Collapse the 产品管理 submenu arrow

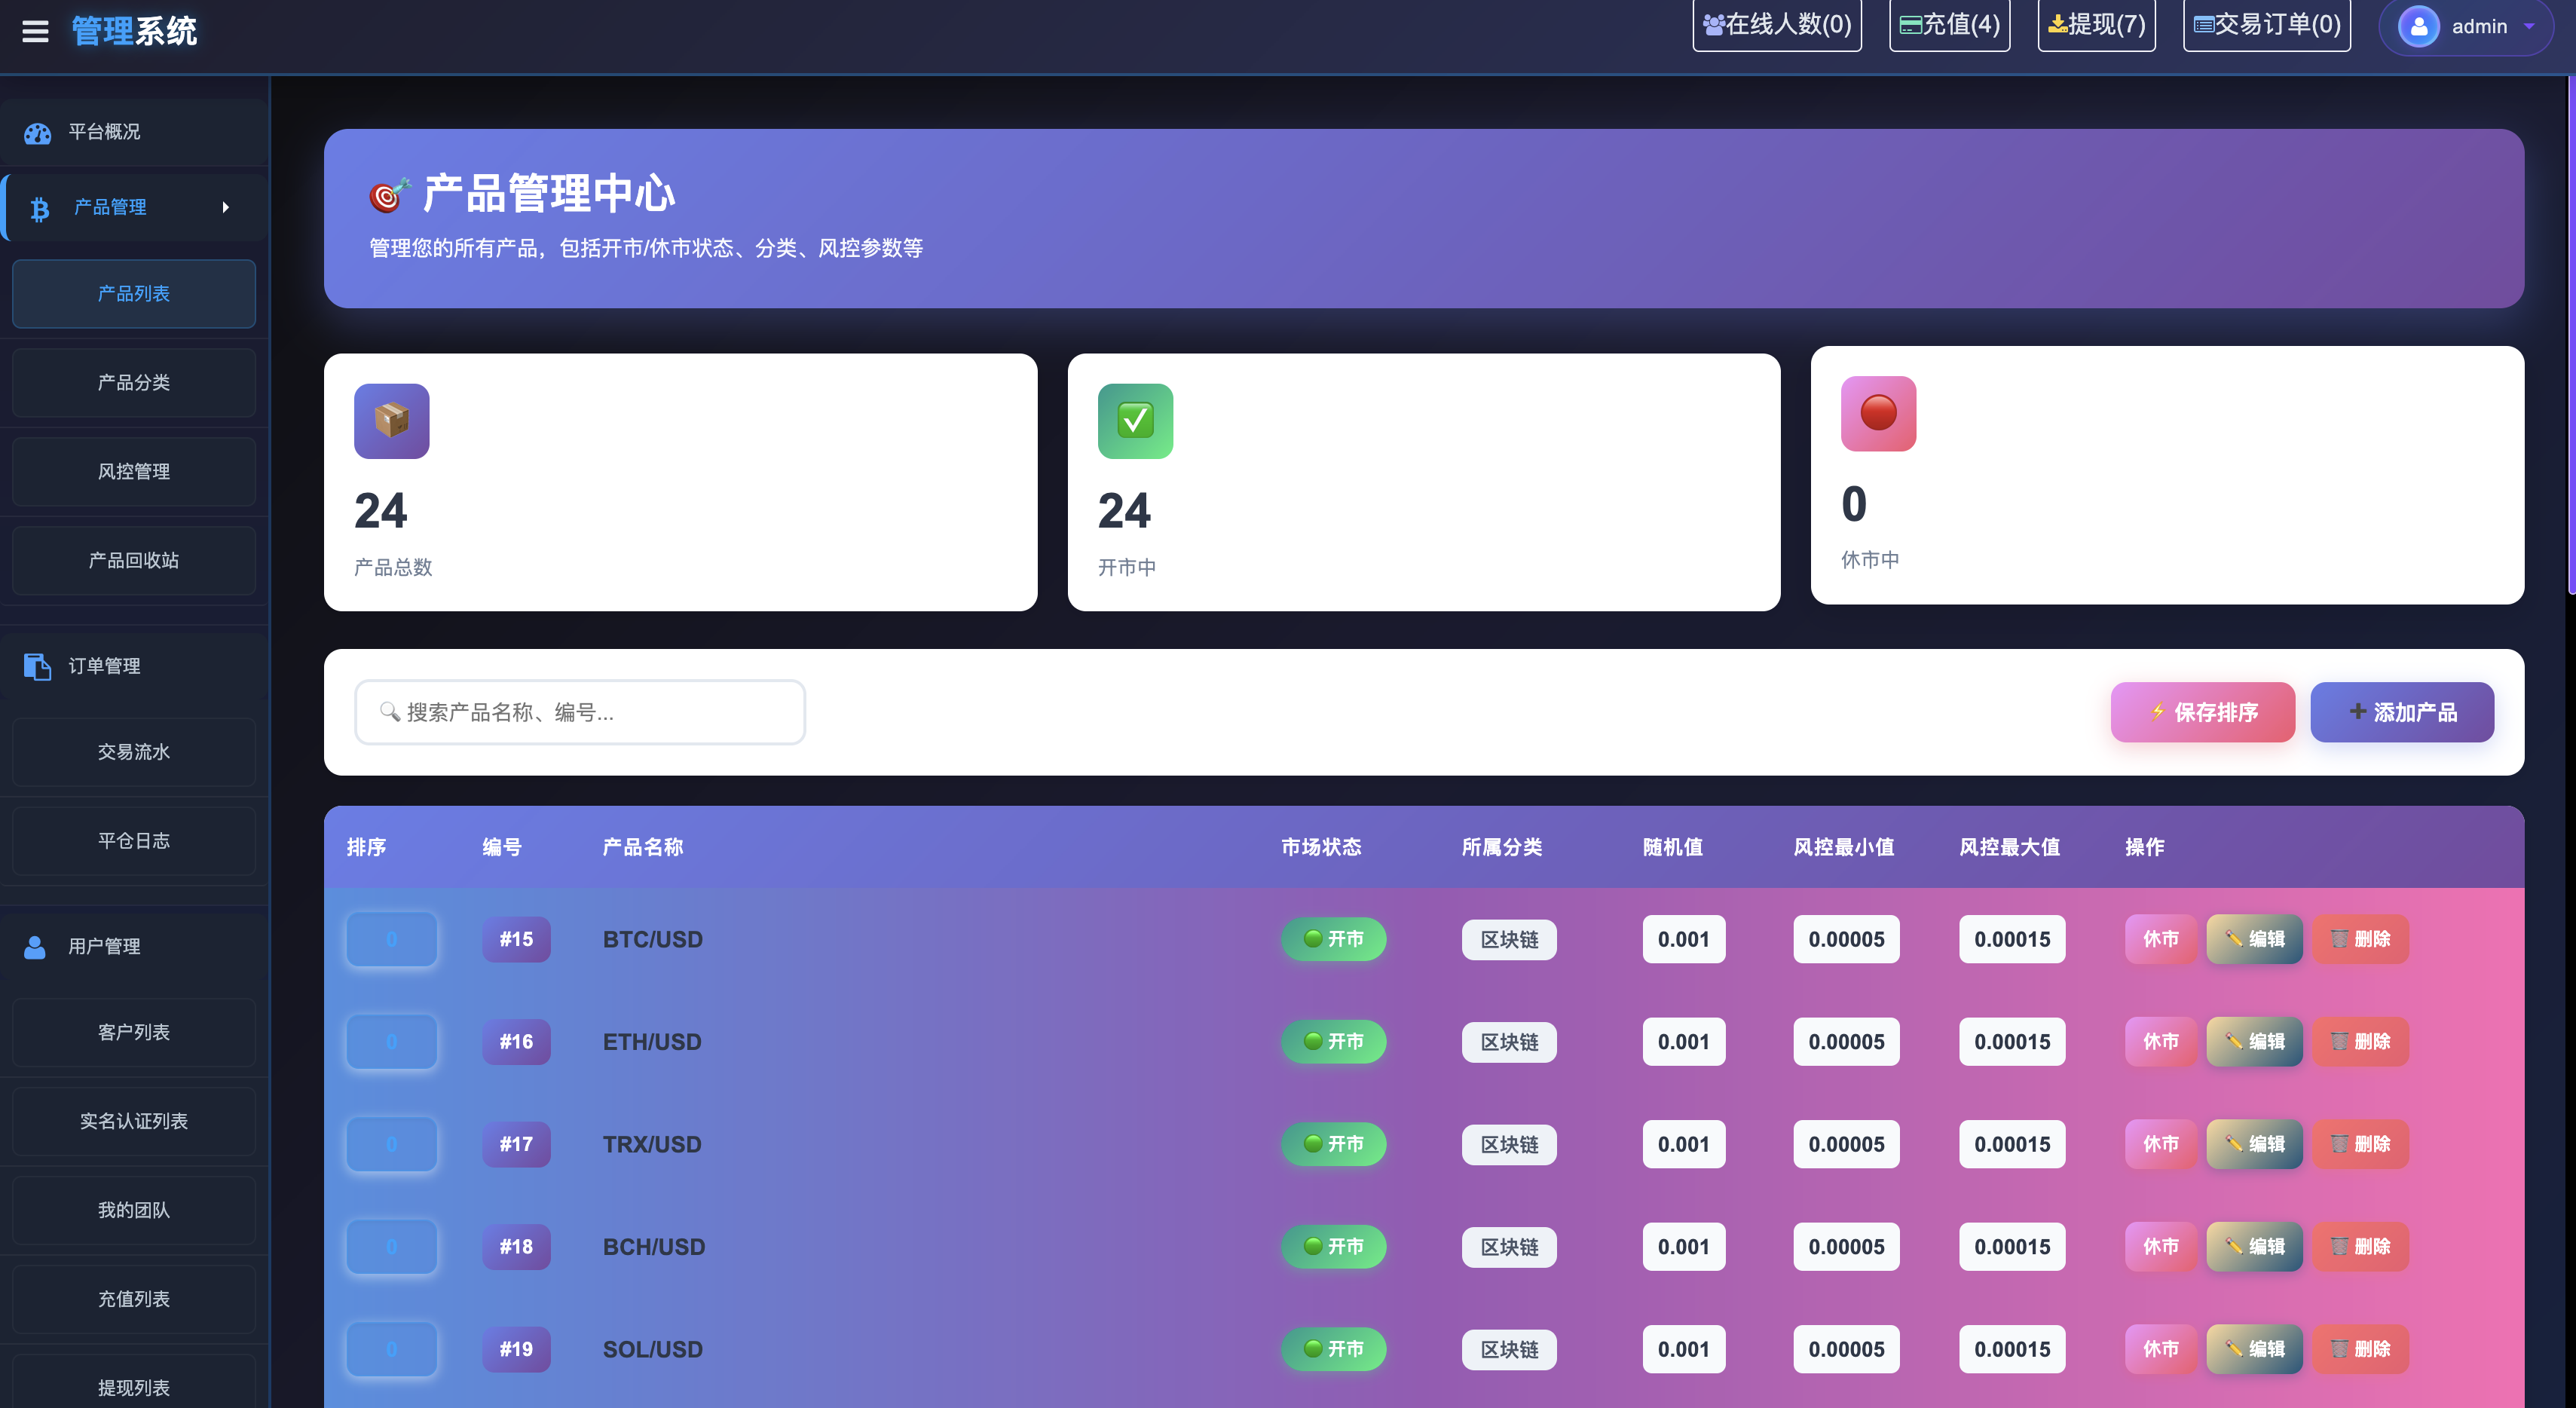[x=226, y=208]
